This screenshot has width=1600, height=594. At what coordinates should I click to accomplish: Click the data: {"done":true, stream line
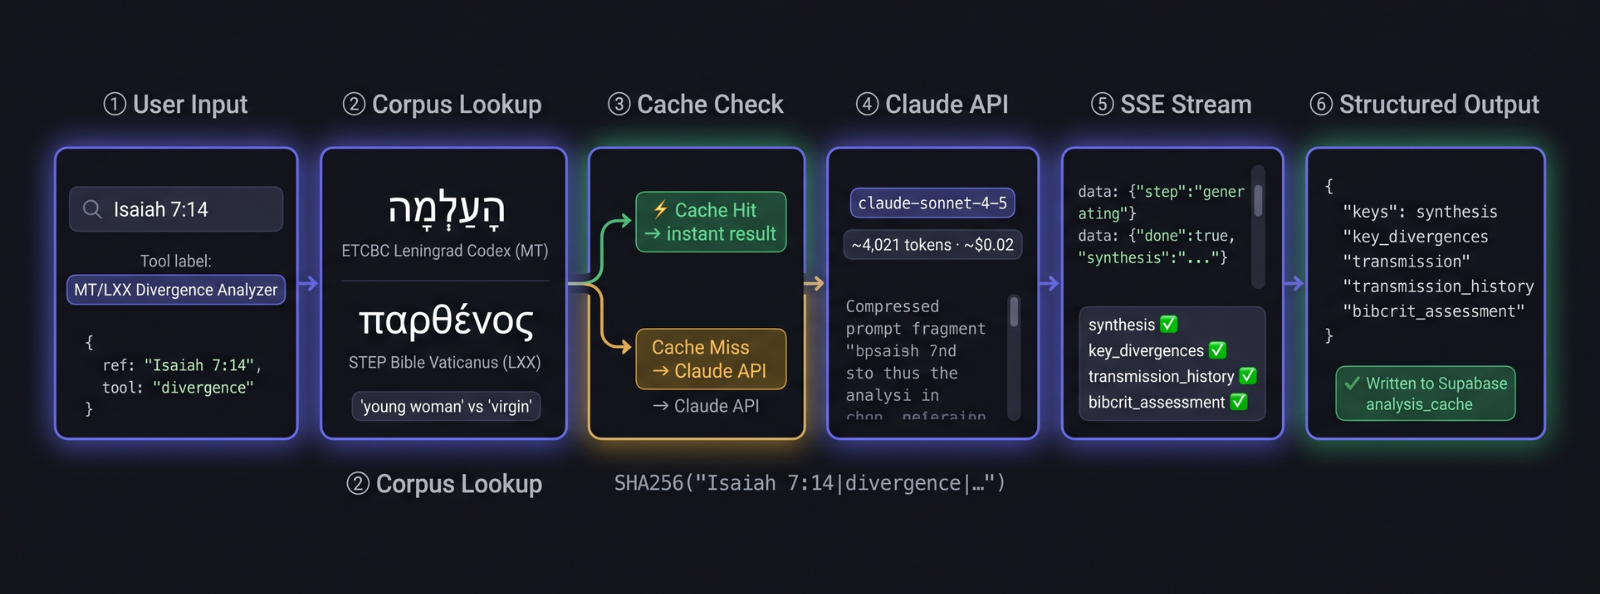click(x=1157, y=236)
